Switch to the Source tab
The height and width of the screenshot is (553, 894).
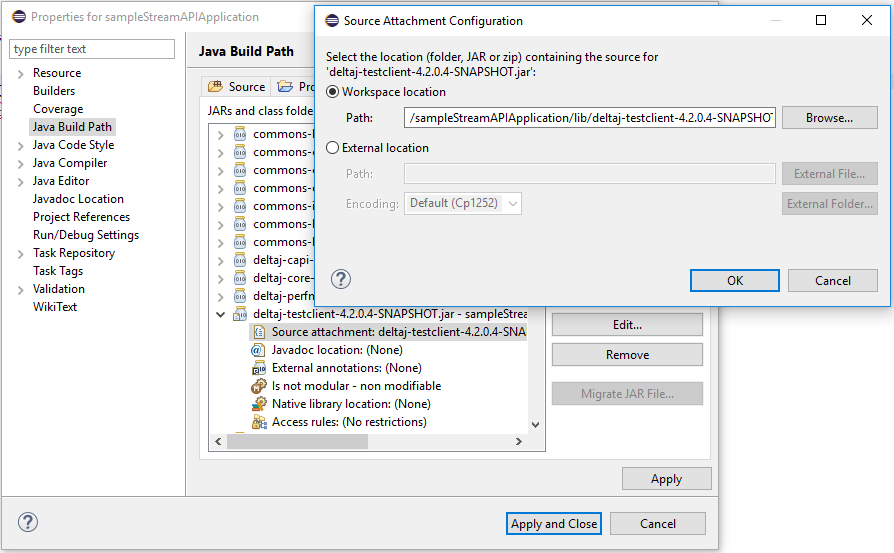pos(237,87)
